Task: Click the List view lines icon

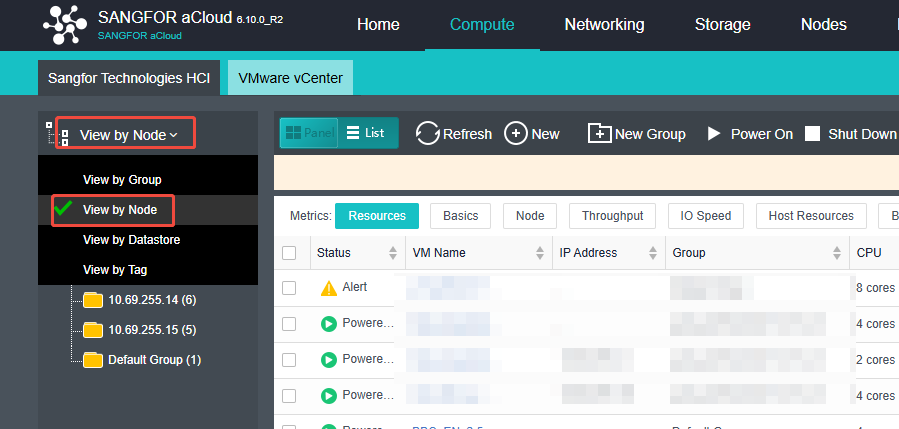Action: coord(353,132)
